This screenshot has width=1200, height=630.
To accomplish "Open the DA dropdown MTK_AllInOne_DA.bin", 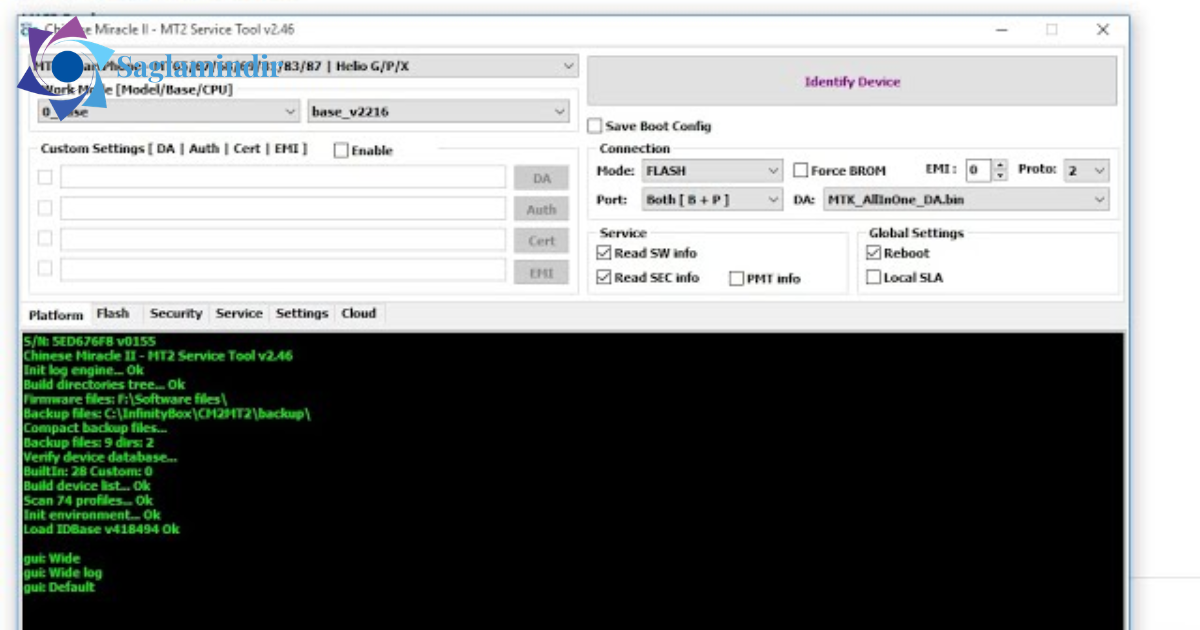I will [966, 200].
